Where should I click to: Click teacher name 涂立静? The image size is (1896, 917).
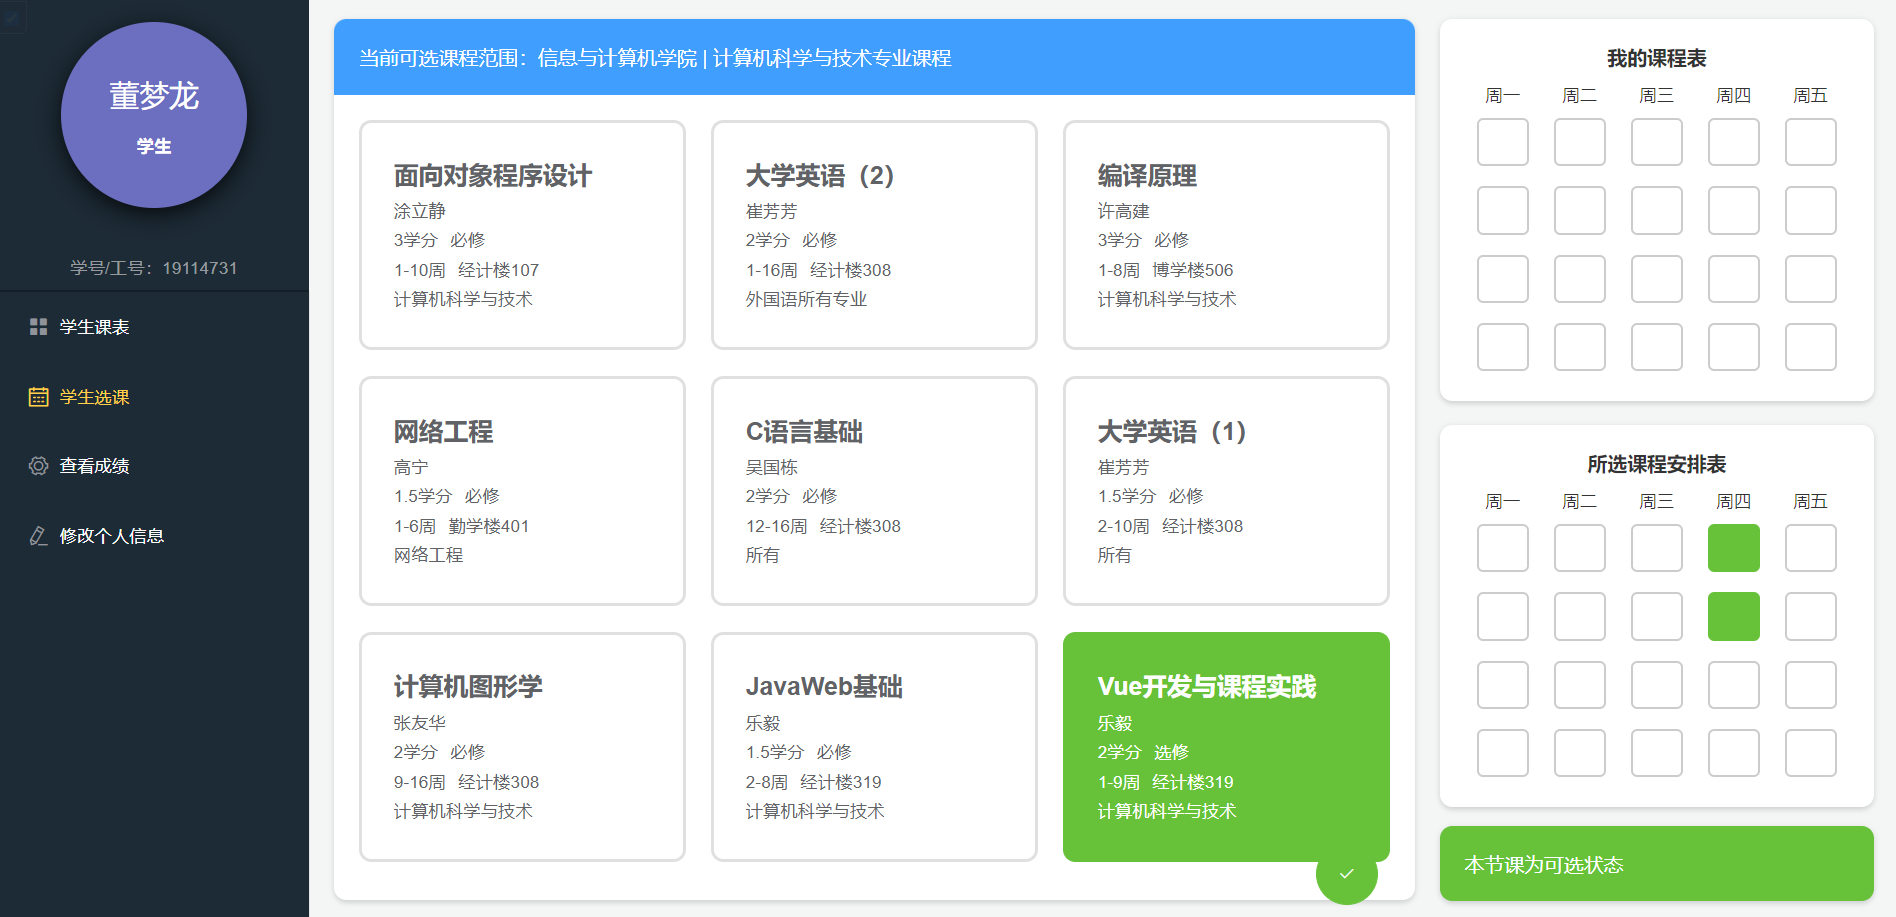420,211
